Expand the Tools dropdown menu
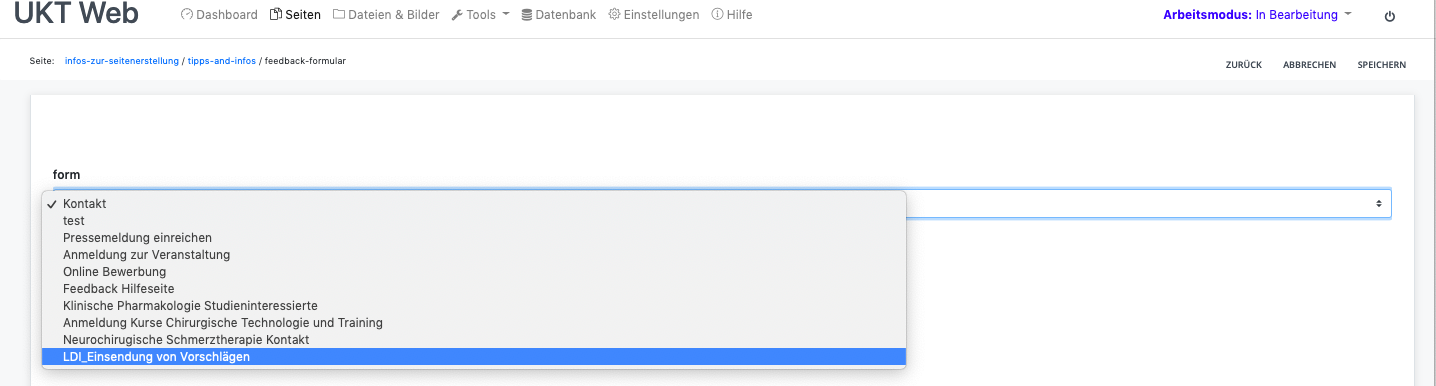This screenshot has width=1436, height=386. [x=480, y=15]
